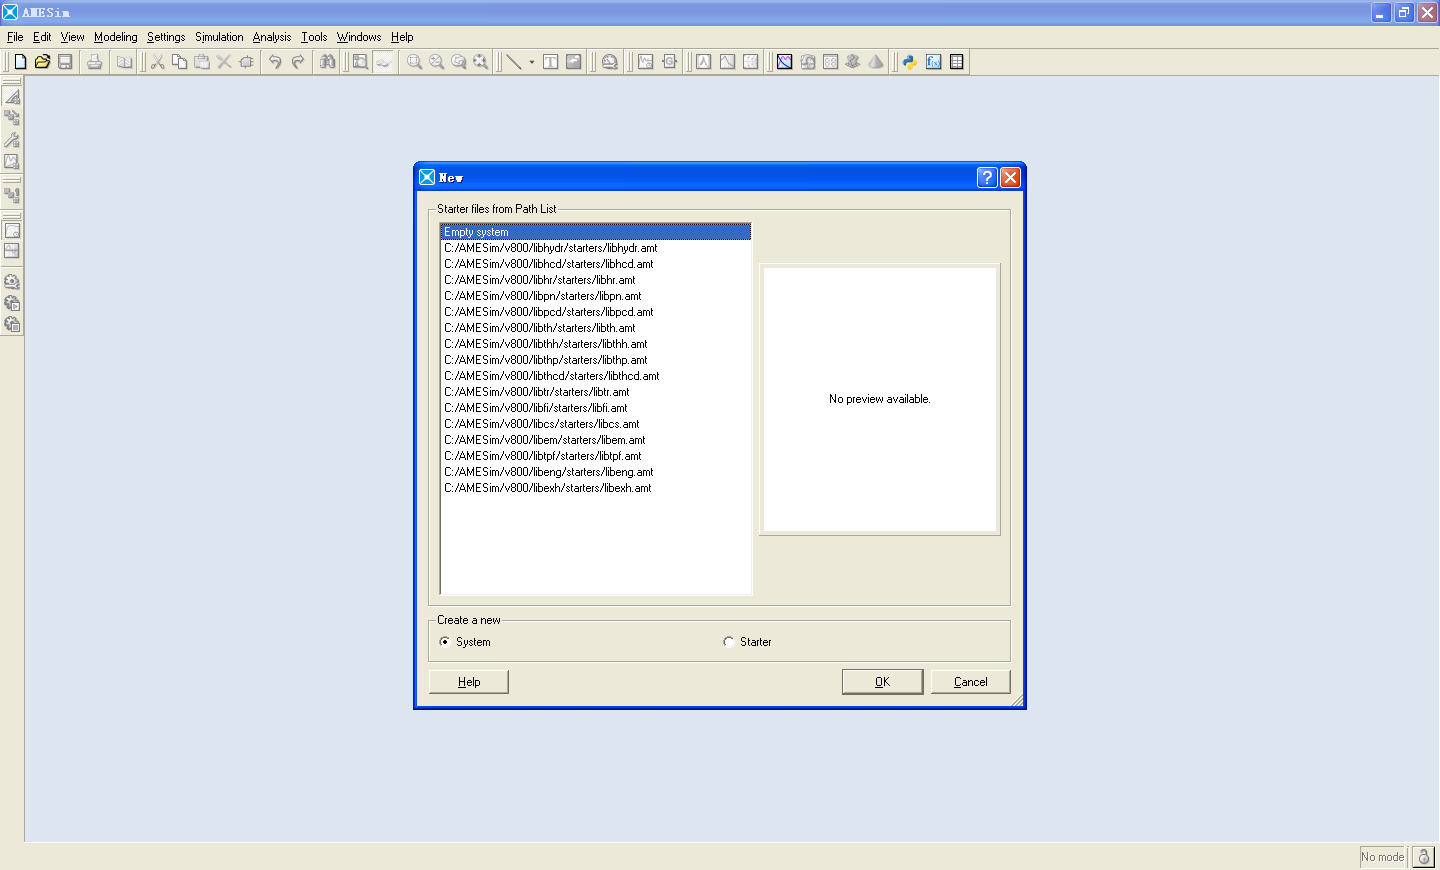Click the Cancel button in New dialog

pyautogui.click(x=970, y=682)
